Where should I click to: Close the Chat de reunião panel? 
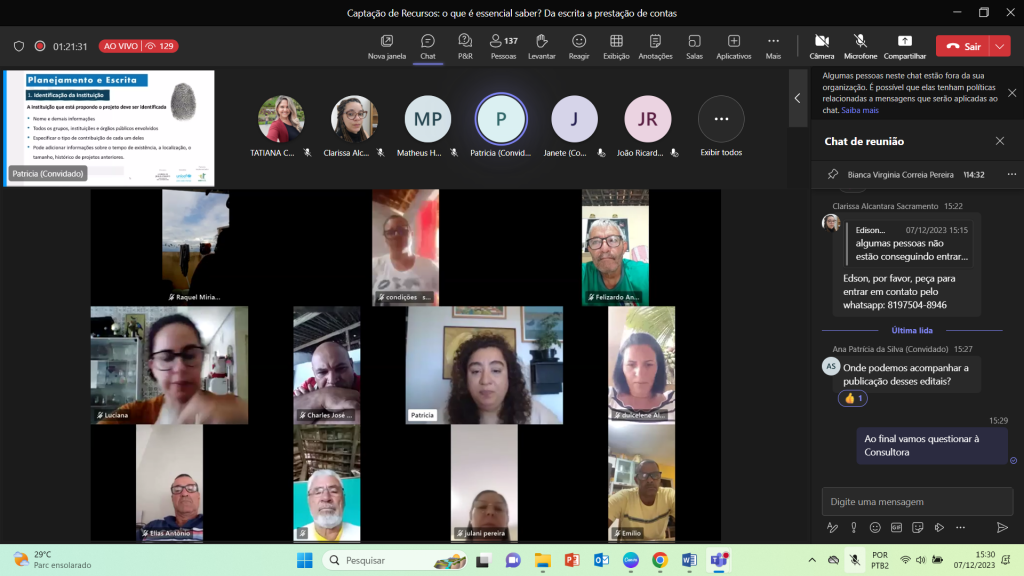pos(1000,141)
